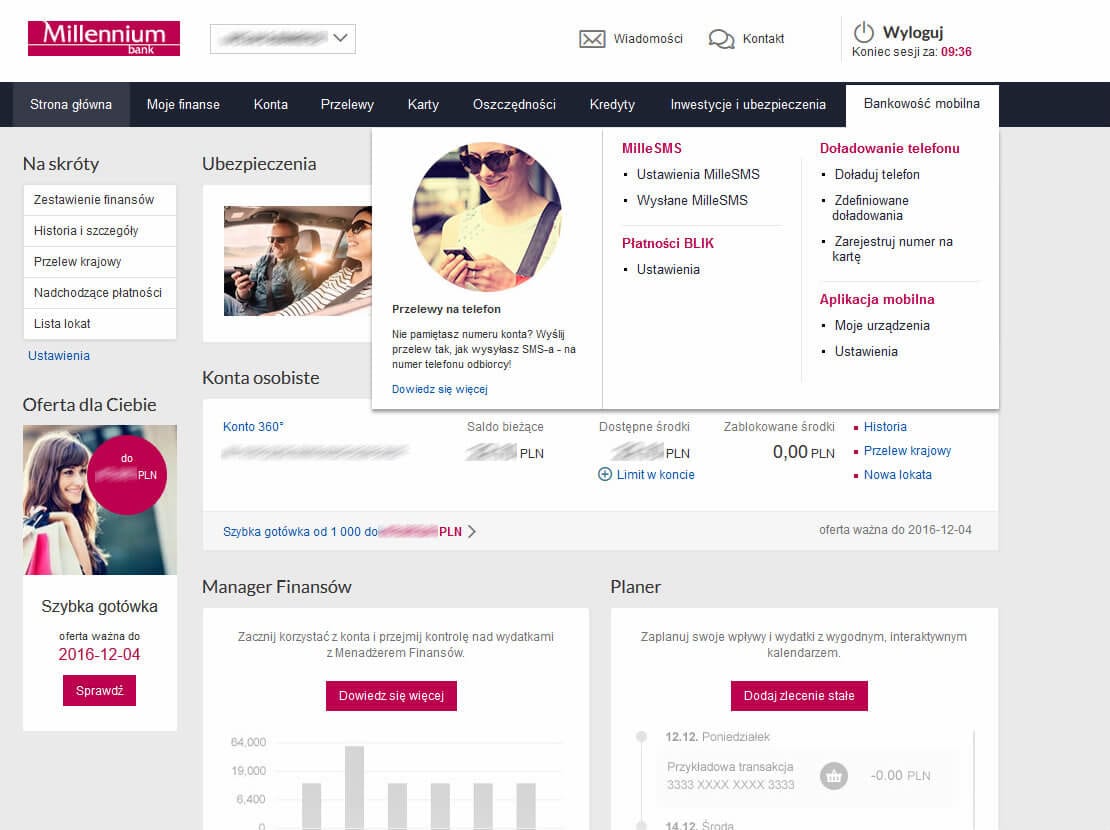Screen dimensions: 1110x830
Task: Open the Konto 360° account link
Action: 253,426
